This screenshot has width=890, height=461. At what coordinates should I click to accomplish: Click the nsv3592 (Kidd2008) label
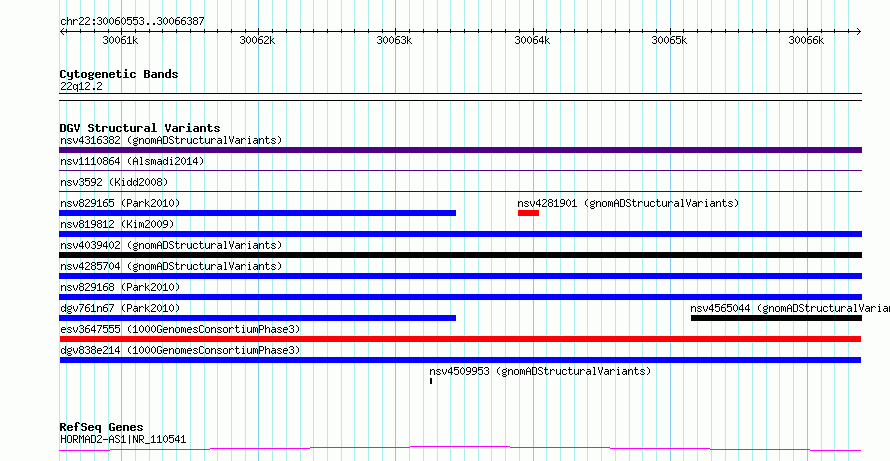pos(114,182)
